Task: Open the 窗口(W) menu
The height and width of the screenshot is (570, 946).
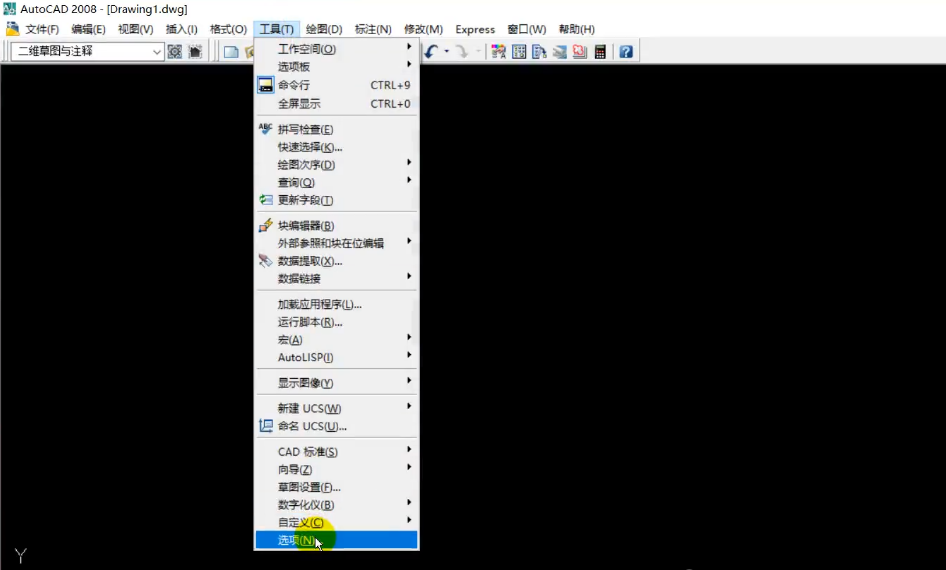Action: (x=527, y=29)
